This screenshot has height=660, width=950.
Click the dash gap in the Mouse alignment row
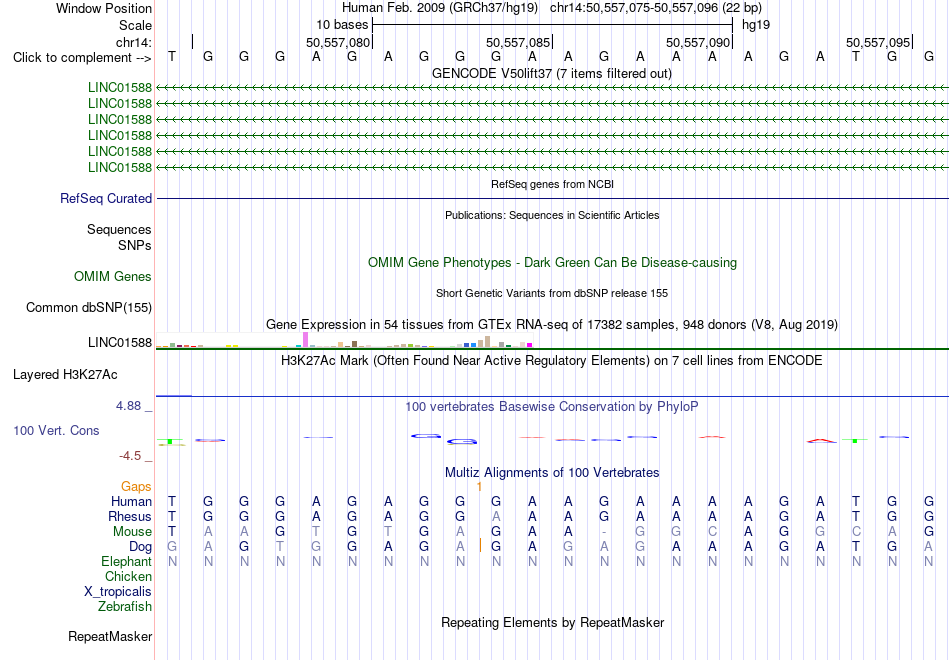(604, 532)
